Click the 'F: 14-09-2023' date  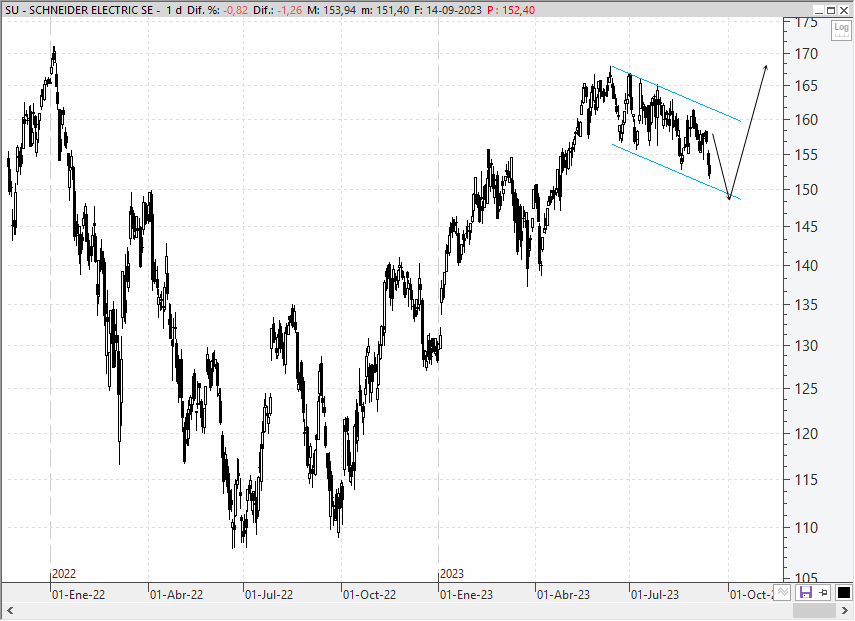[448, 10]
